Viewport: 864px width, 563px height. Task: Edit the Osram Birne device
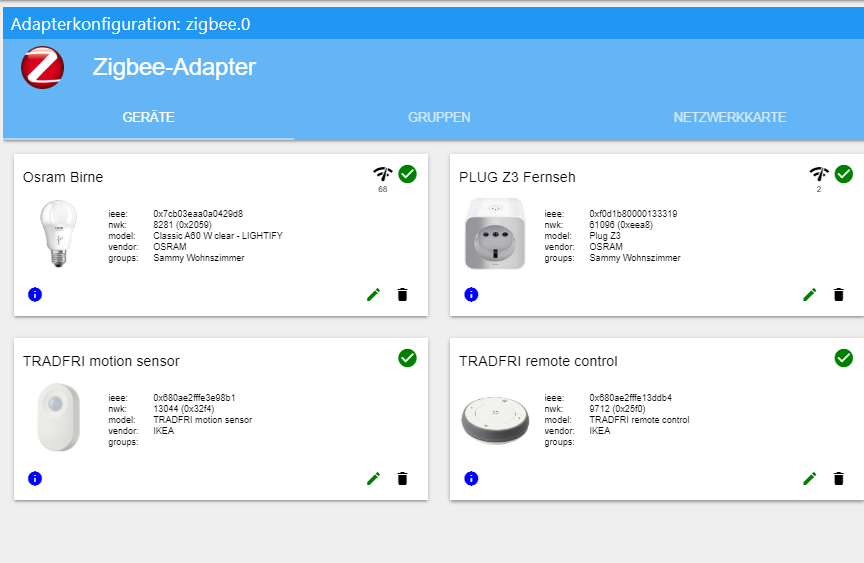(x=374, y=295)
